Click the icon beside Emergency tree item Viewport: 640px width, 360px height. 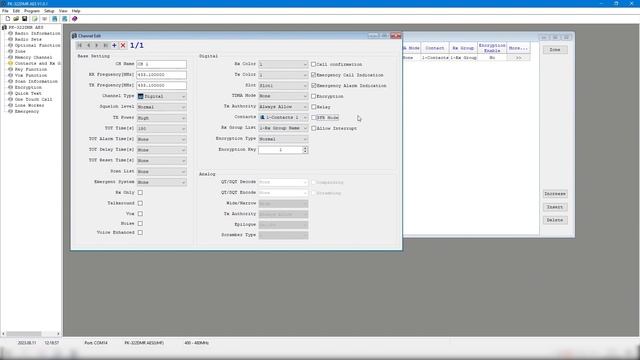[11, 111]
